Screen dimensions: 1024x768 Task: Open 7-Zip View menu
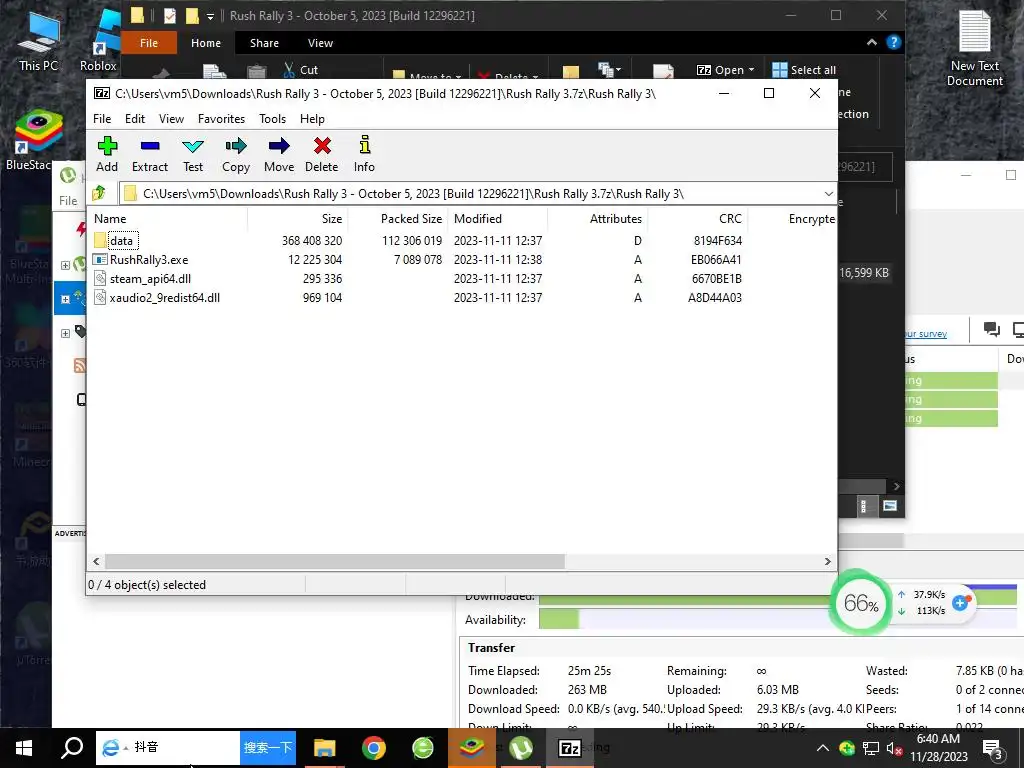[x=171, y=119]
